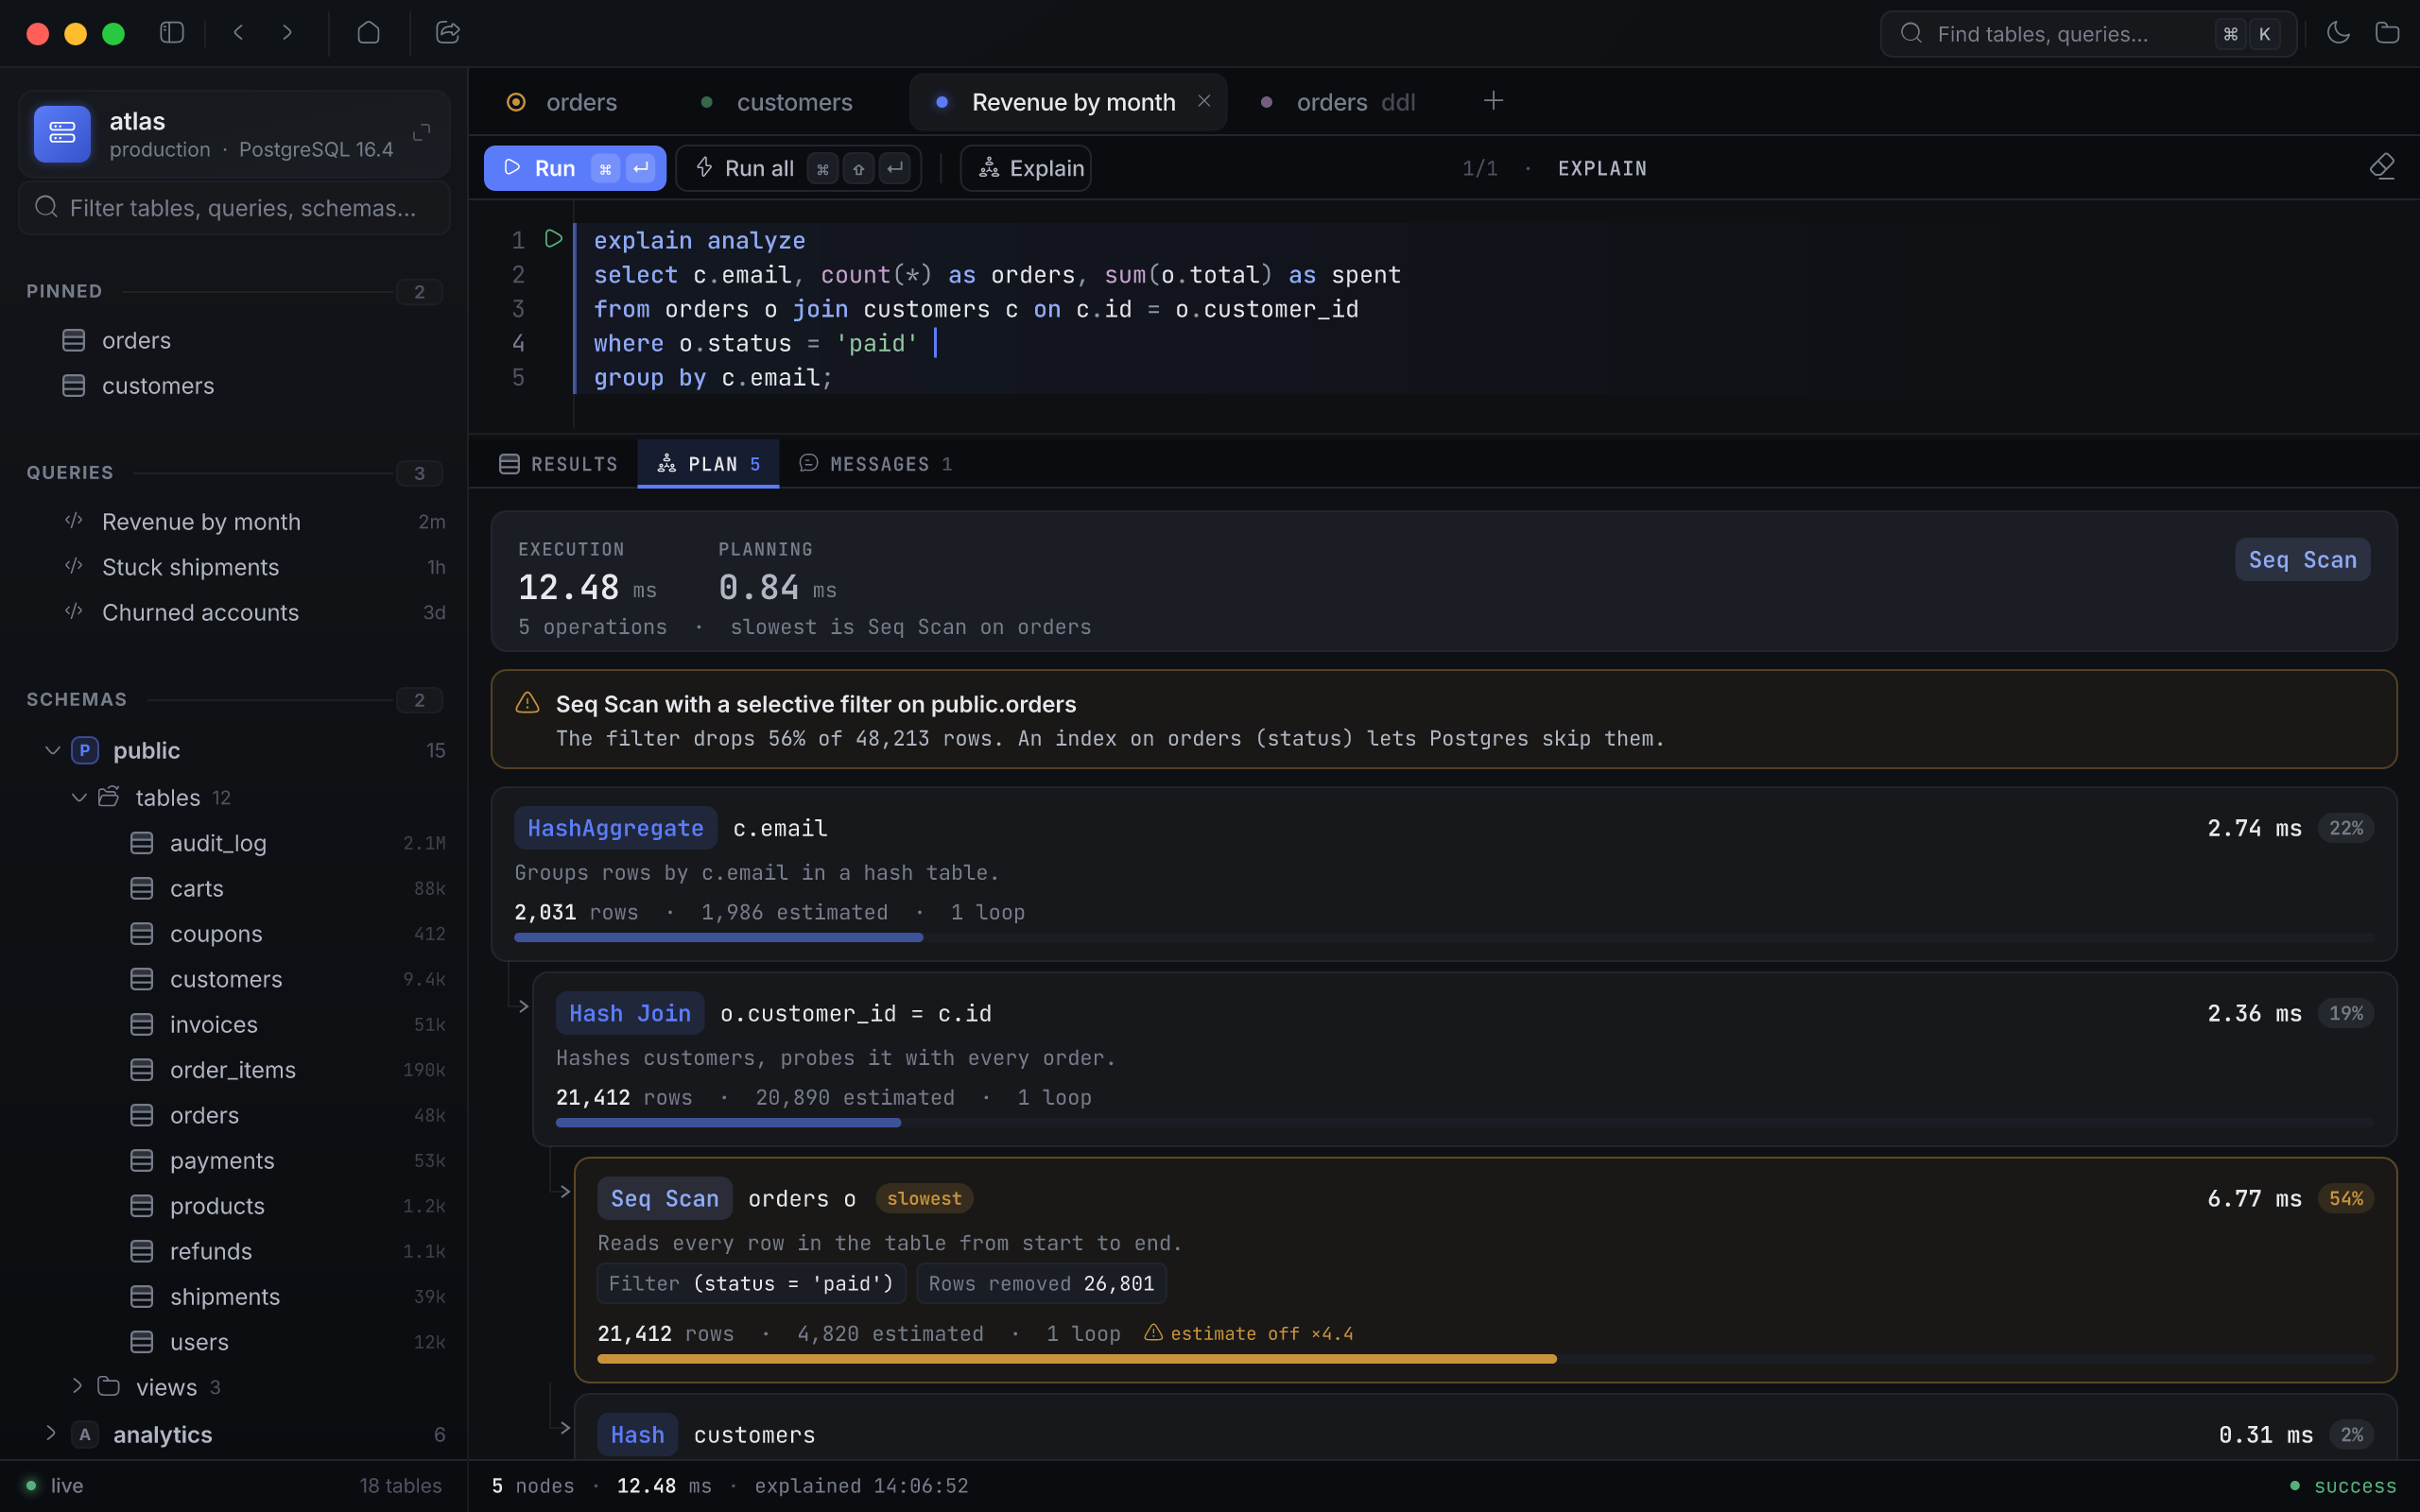Viewport: 2420px width, 1512px height.
Task: Click the Seq Scan orange timing bar
Action: [x=1485, y=1359]
